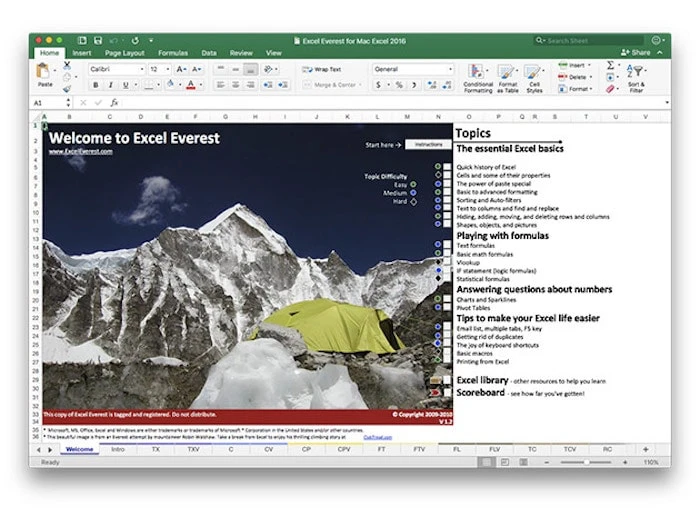
Task: Switch to Page Layout view icon
Action: pos(504,462)
